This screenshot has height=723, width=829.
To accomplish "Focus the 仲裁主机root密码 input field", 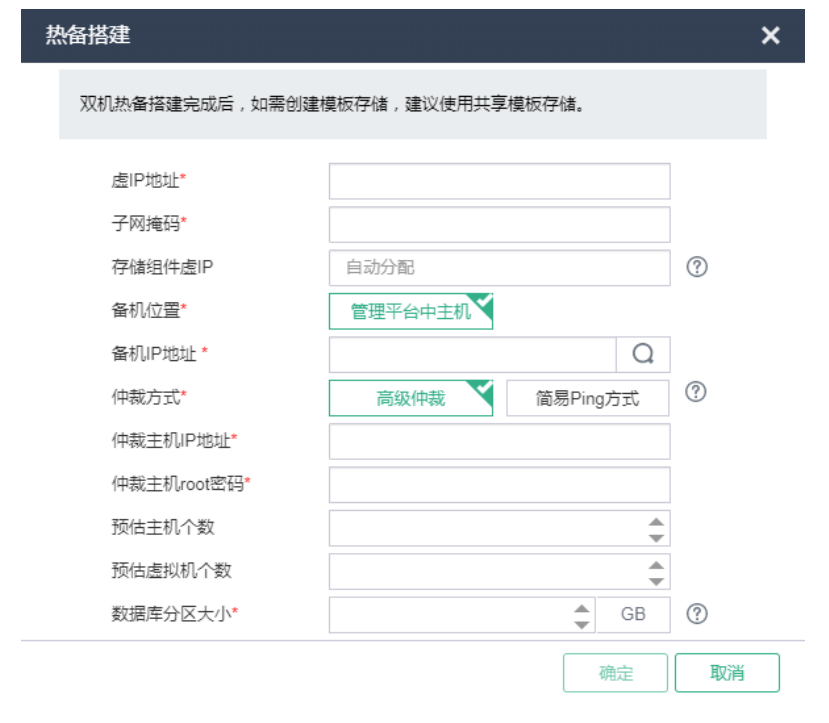I will 500,485.
